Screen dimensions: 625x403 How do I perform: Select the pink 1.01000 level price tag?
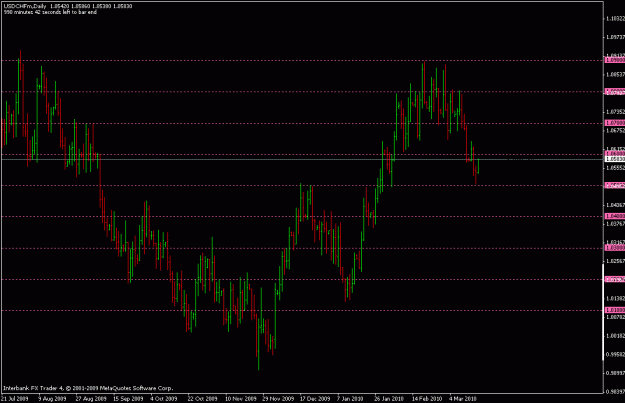(x=615, y=310)
